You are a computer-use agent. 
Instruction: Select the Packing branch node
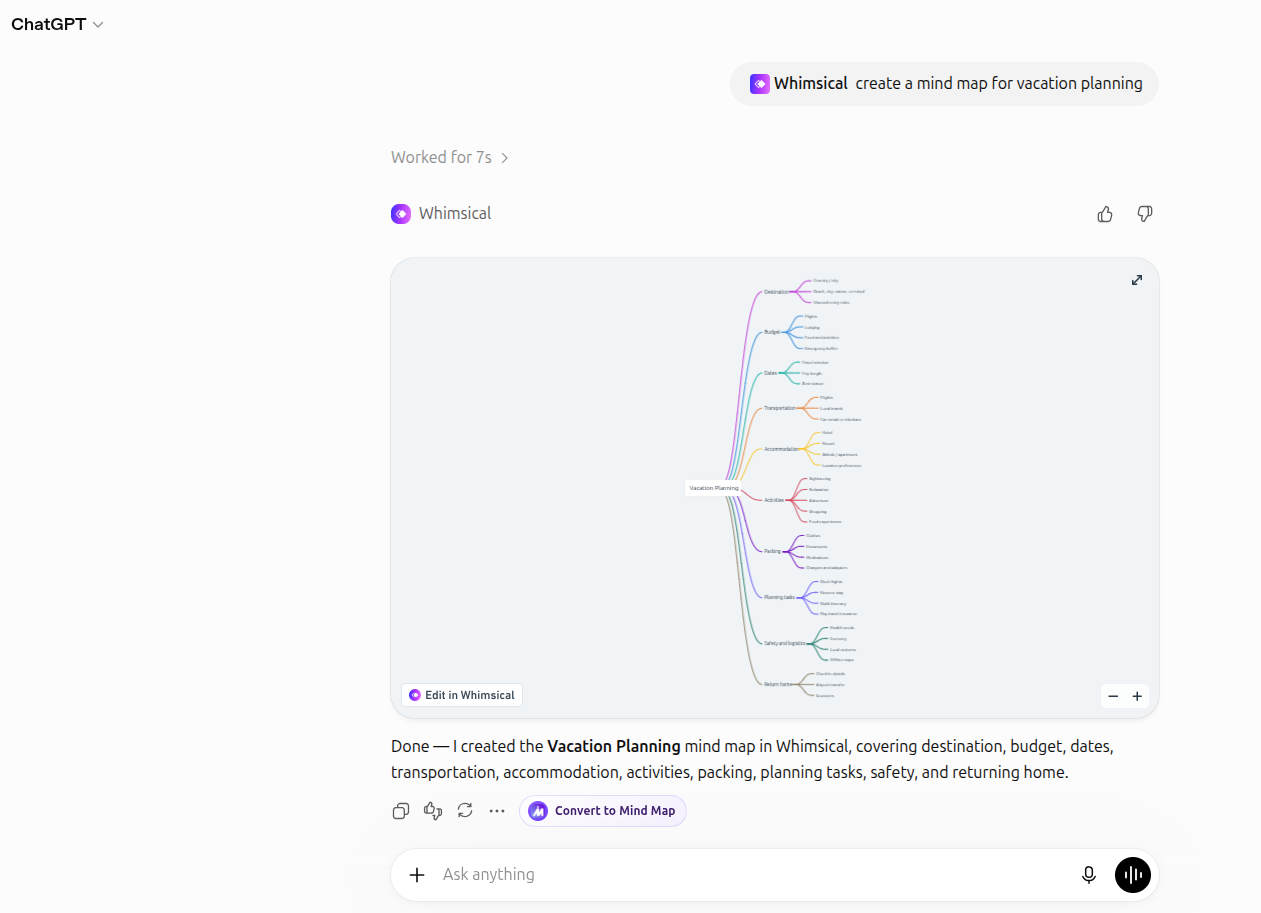click(772, 551)
